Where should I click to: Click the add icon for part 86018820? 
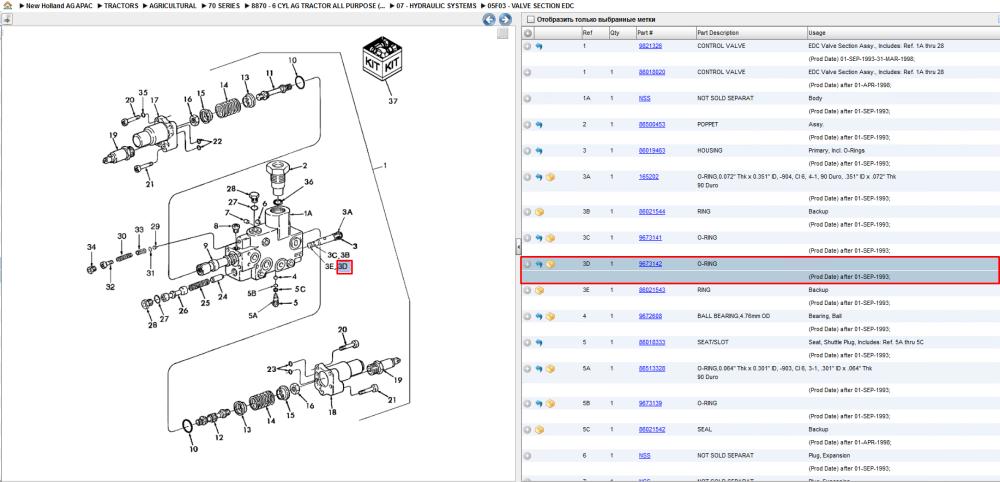[x=528, y=72]
